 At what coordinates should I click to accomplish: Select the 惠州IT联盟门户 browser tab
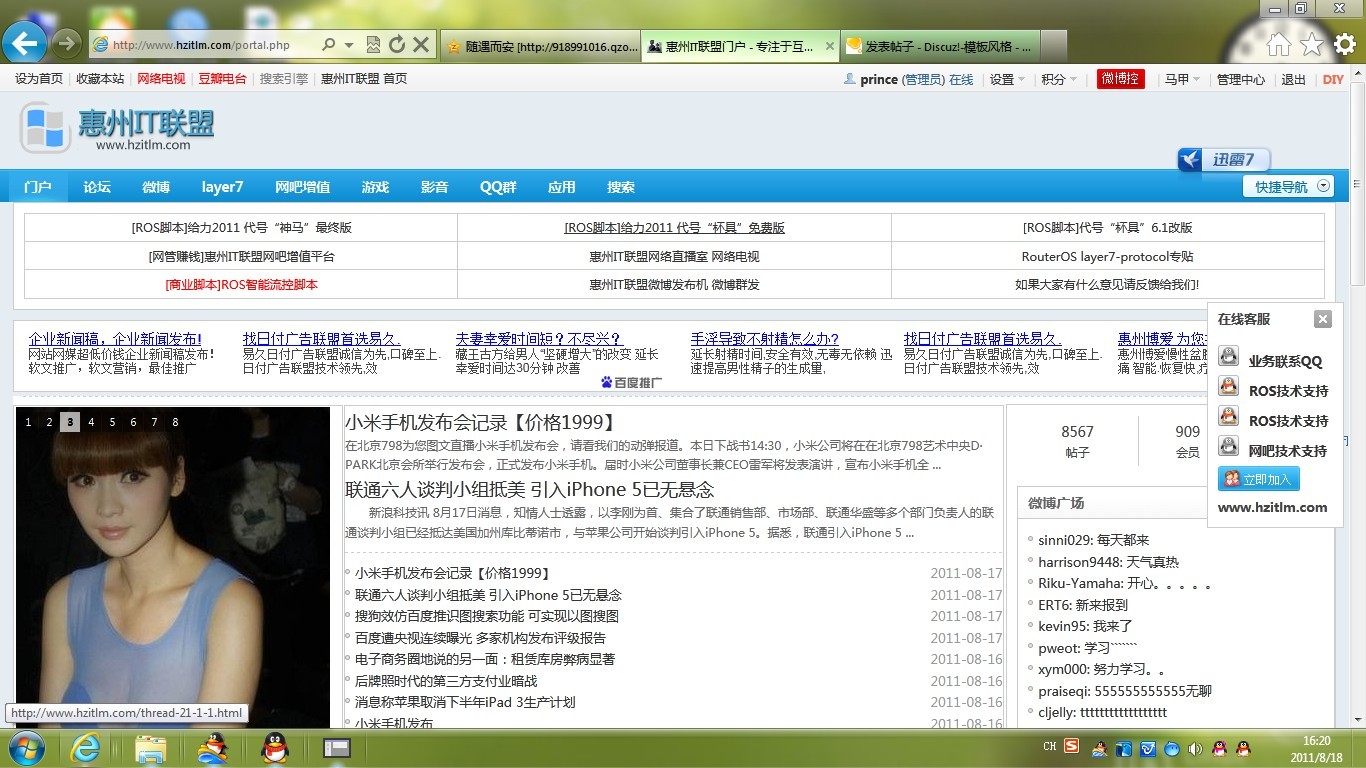(x=740, y=46)
